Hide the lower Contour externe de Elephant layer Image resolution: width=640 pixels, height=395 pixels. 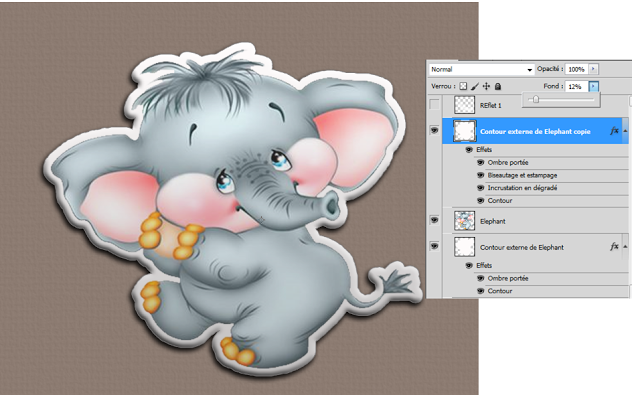point(434,246)
